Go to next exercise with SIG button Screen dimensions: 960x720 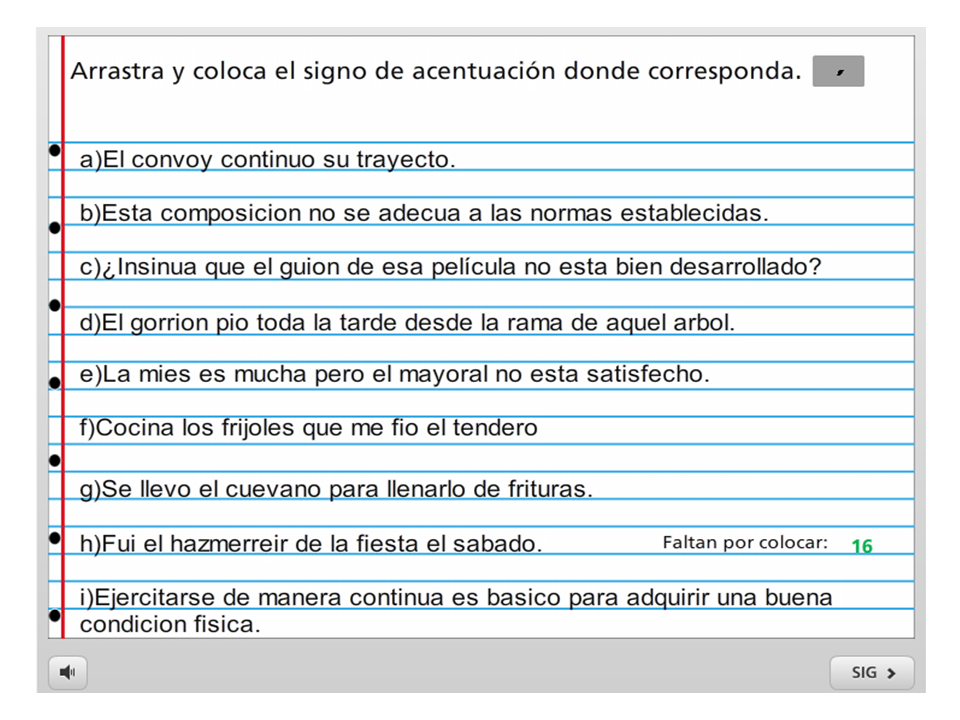tap(871, 673)
